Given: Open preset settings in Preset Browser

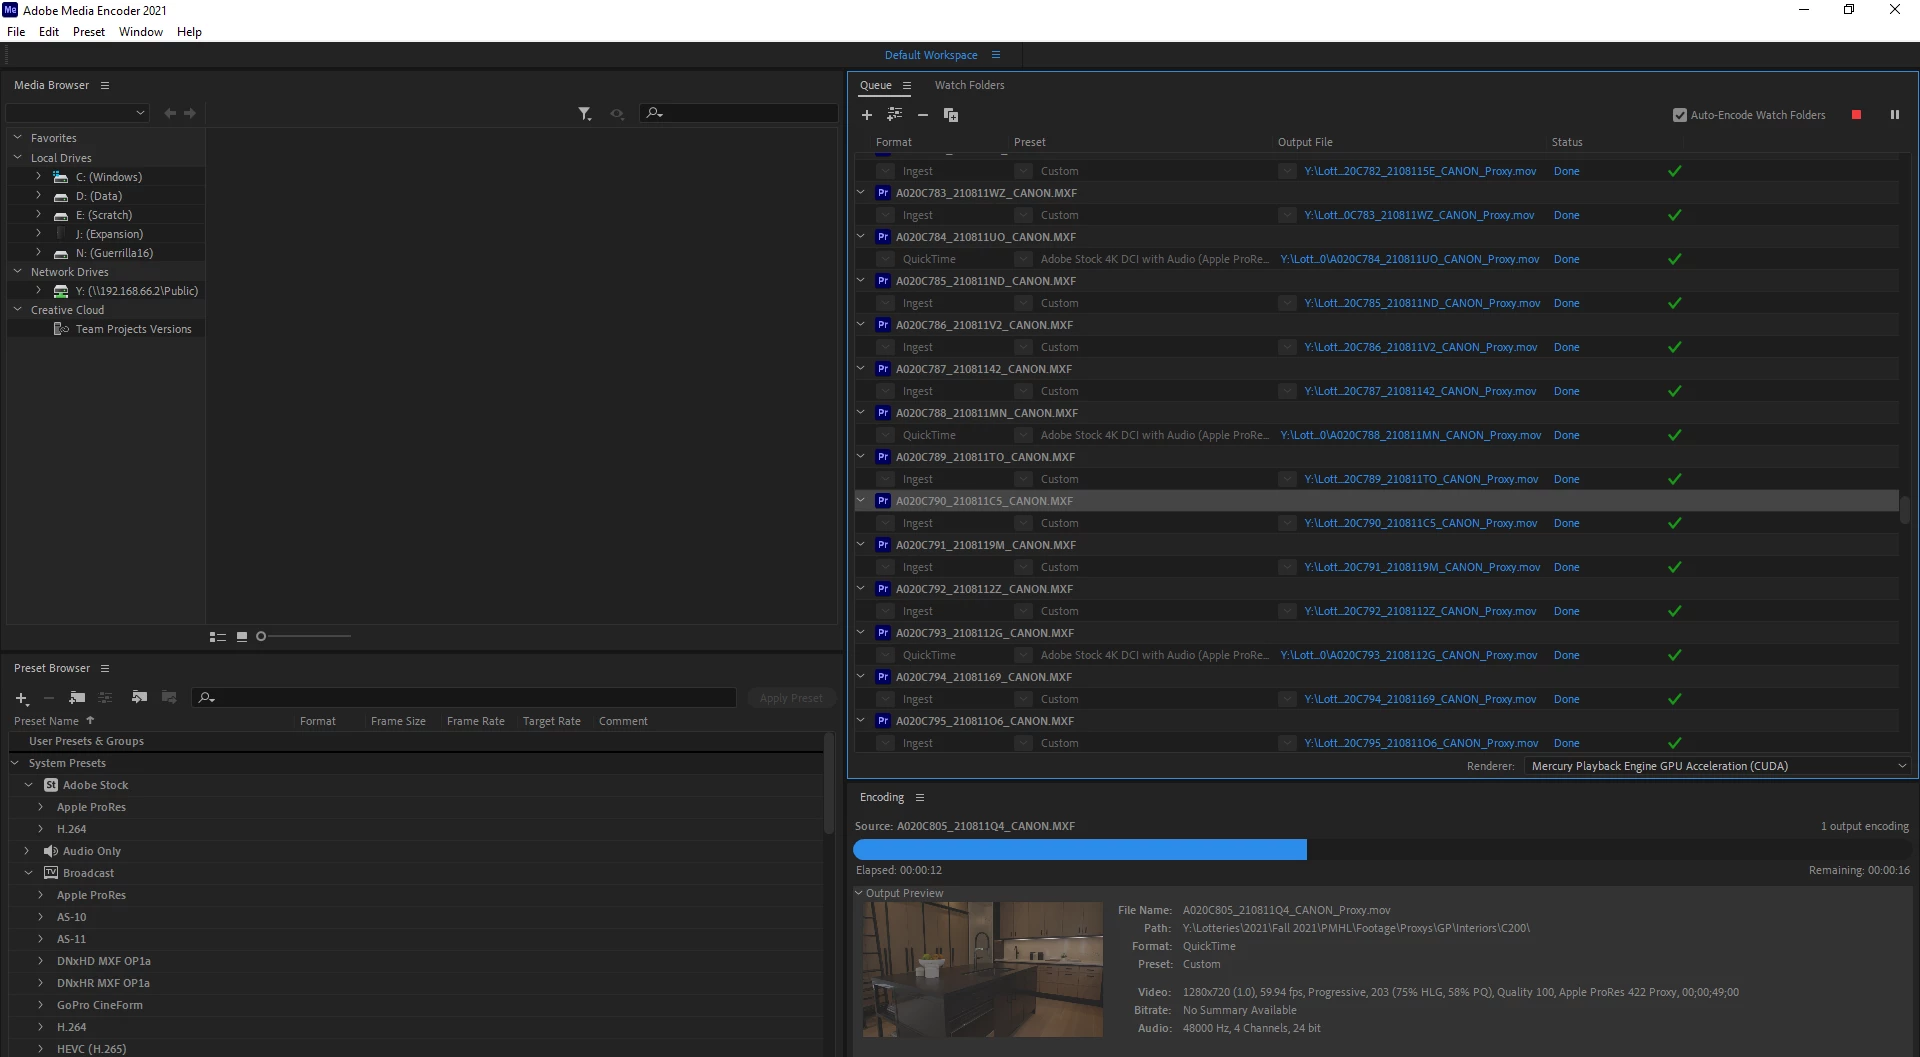Looking at the screenshot, I should point(105,698).
